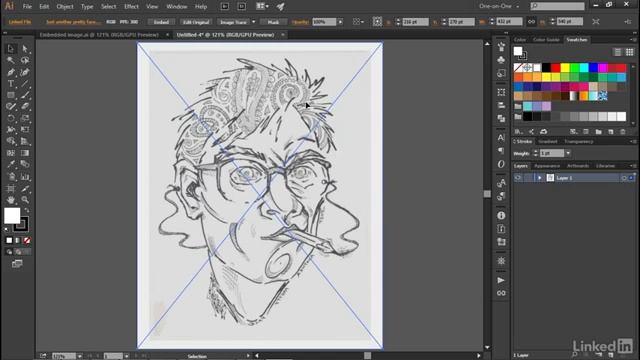
Task: Open Character panel icon in dock
Action: 501,138
